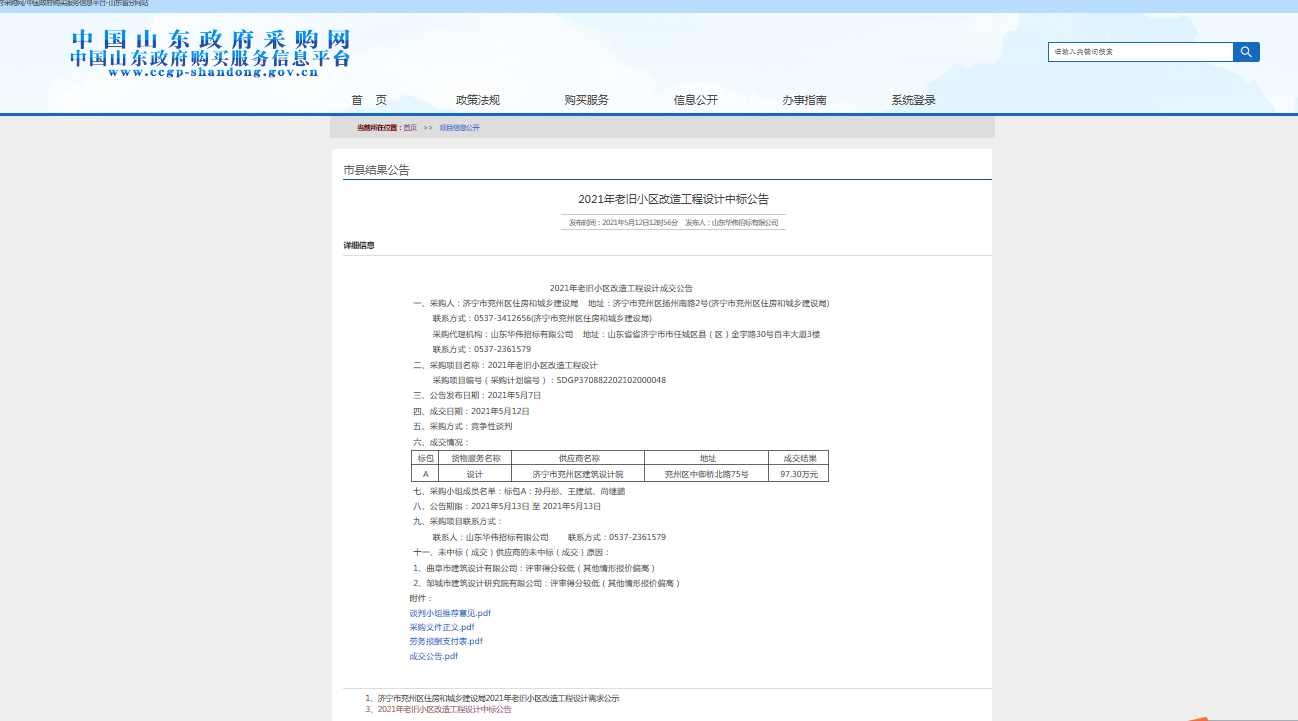The height and width of the screenshot is (721, 1298).
Task: Click the 项目信息公开 breadcrumb link
Action: 460,128
